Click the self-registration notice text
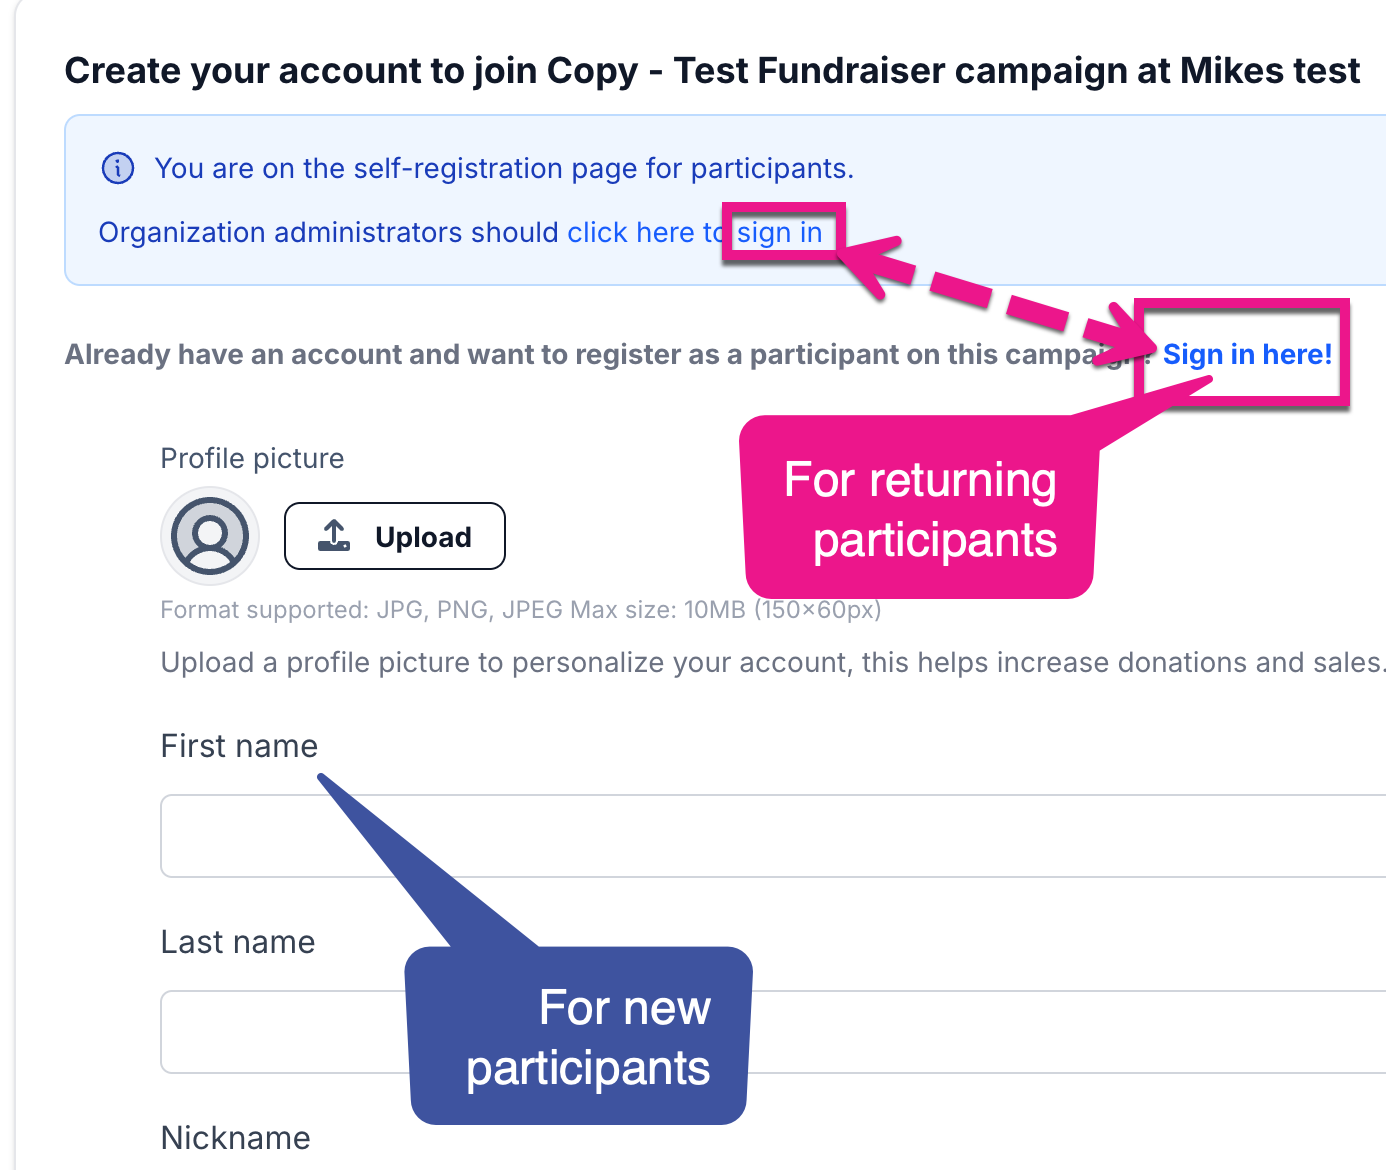Image resolution: width=1386 pixels, height=1170 pixels. click(x=504, y=168)
